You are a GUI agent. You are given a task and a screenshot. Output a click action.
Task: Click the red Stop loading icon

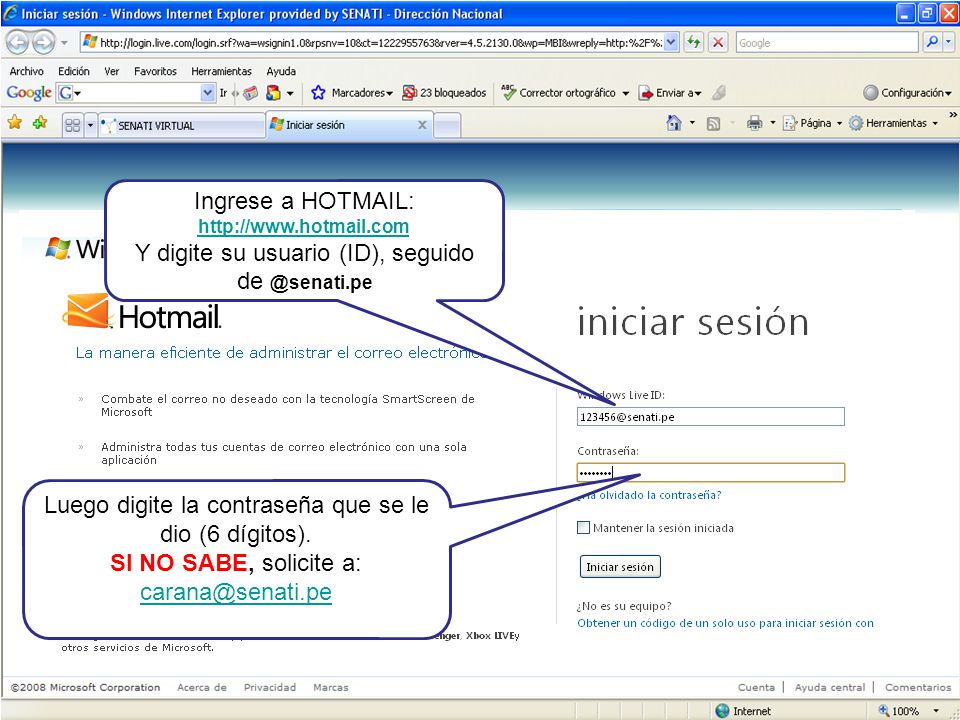coord(718,42)
